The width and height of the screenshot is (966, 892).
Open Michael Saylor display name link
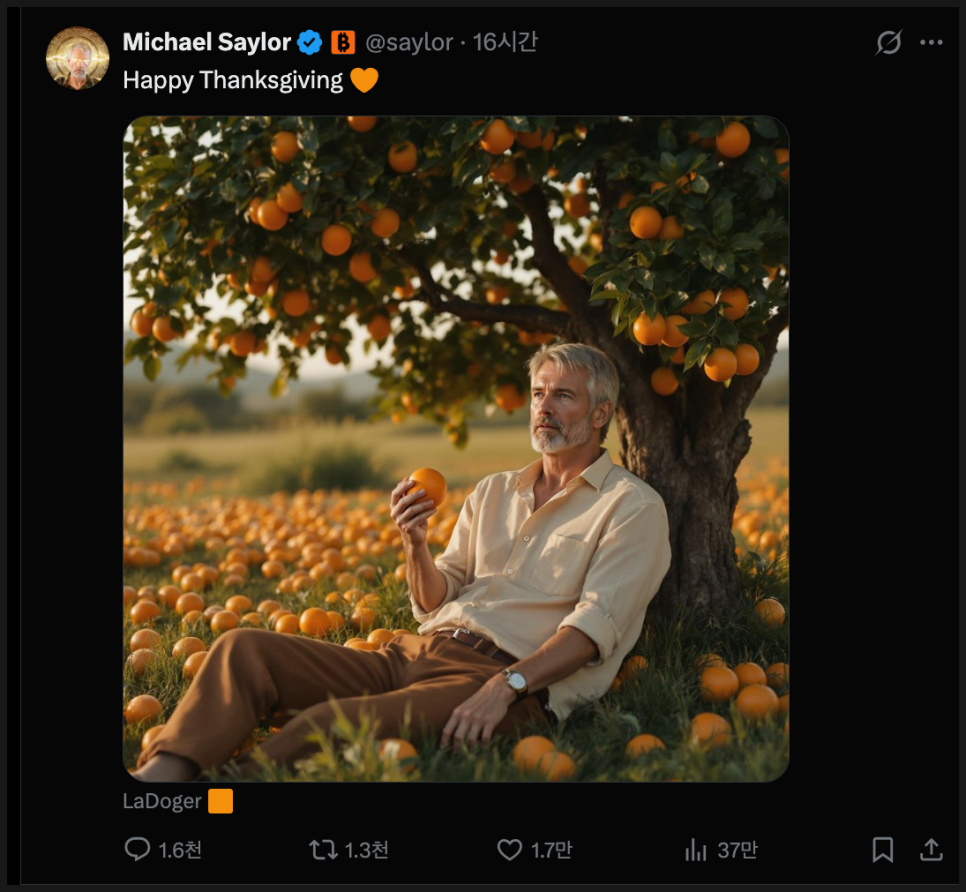(206, 42)
